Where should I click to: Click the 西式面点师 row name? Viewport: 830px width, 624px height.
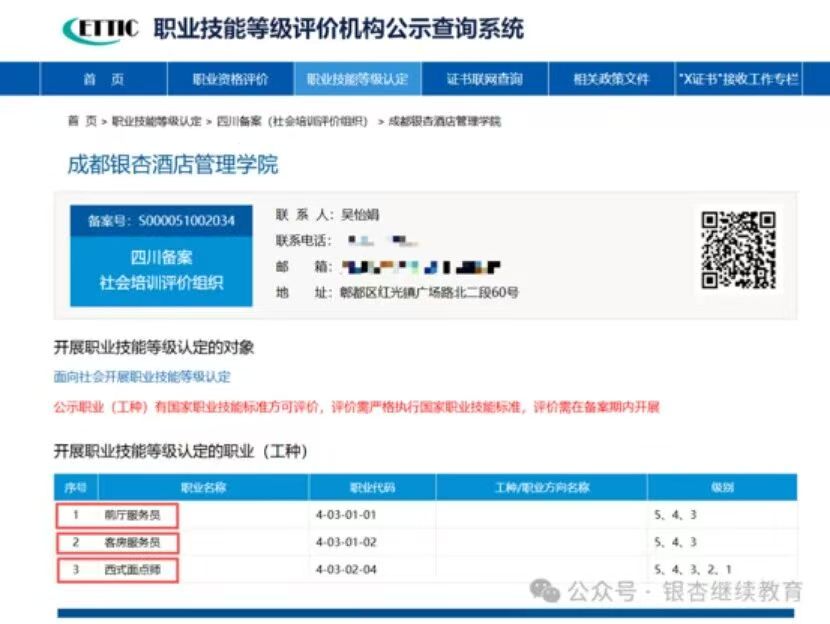pos(132,570)
